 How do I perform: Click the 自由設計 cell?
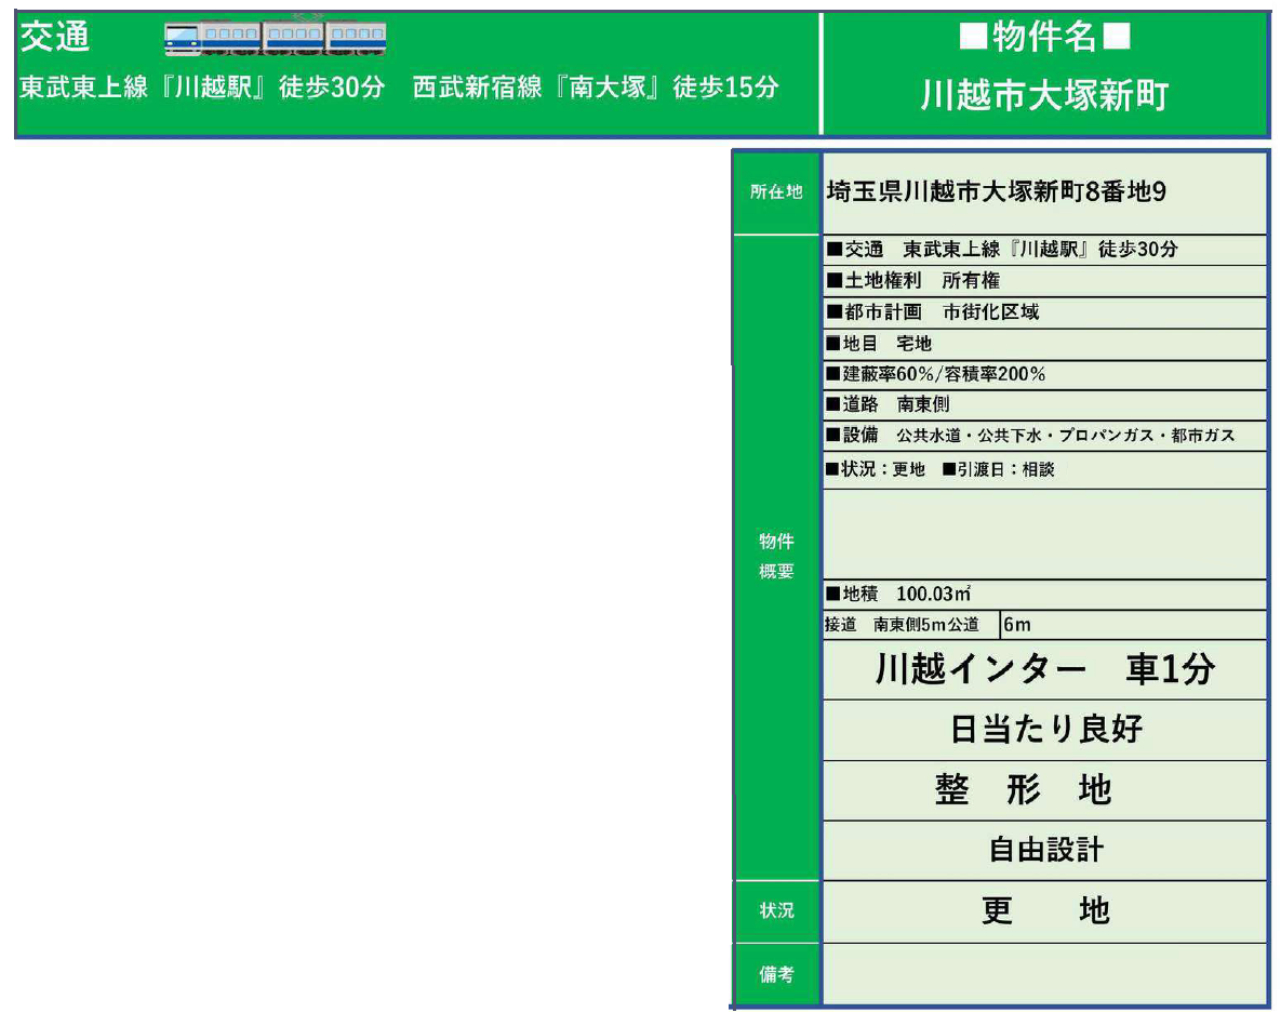coord(1044,850)
